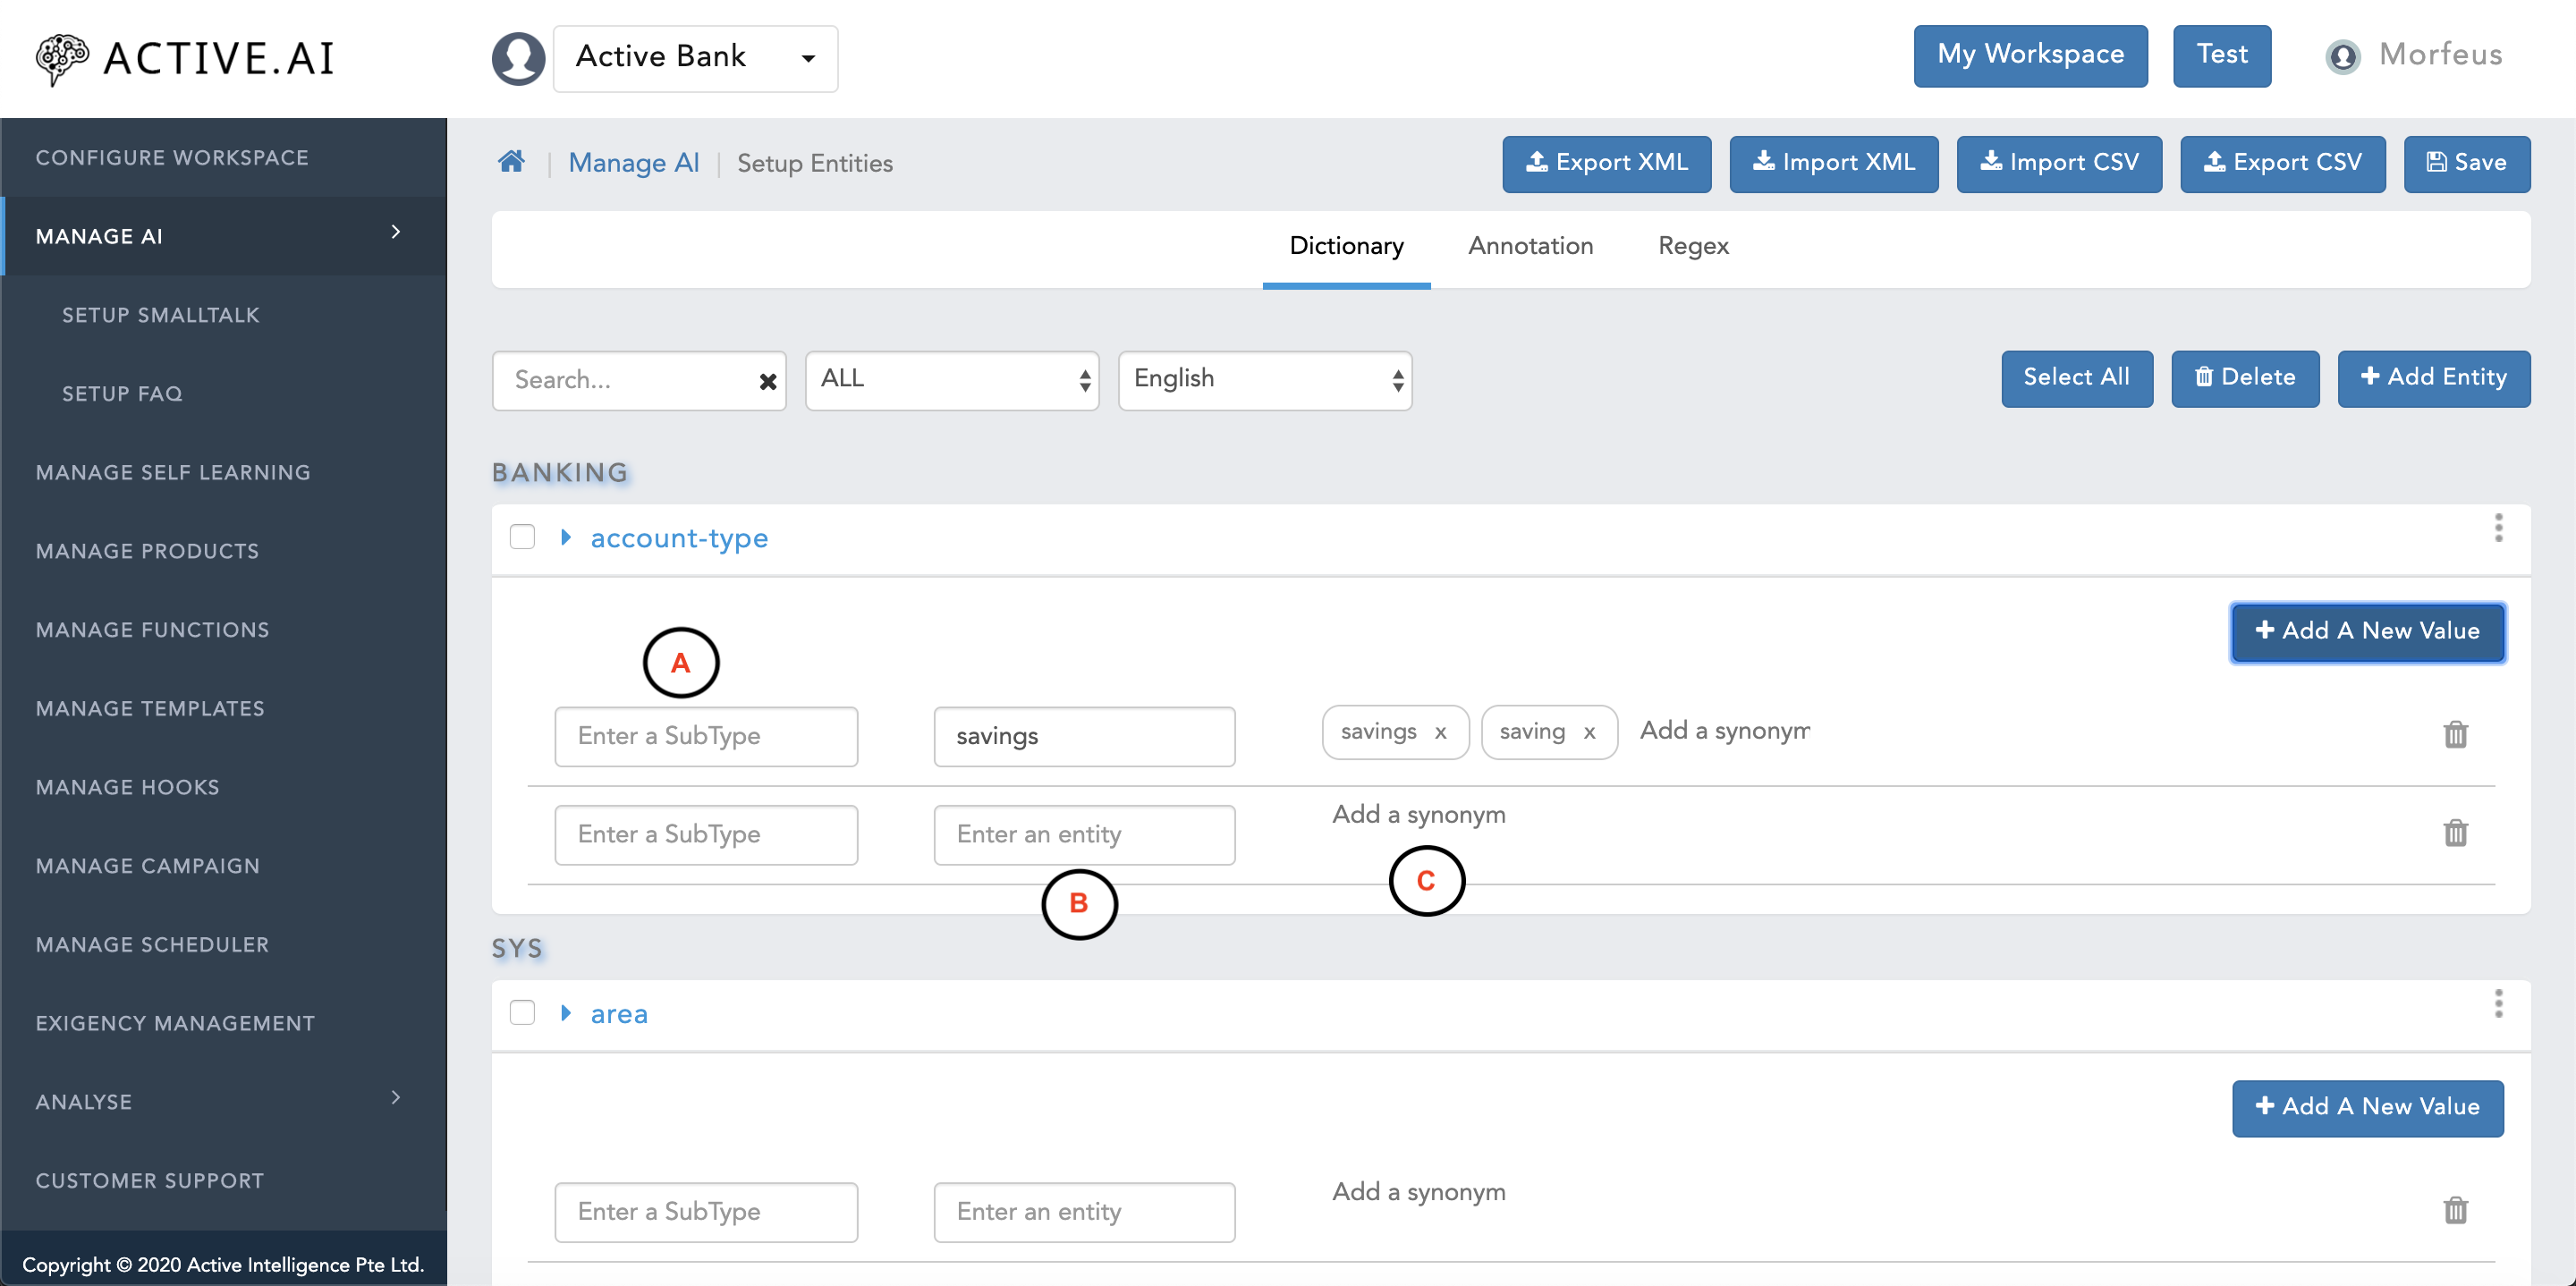
Task: Click Add A New Value for account-type
Action: [x=2368, y=630]
